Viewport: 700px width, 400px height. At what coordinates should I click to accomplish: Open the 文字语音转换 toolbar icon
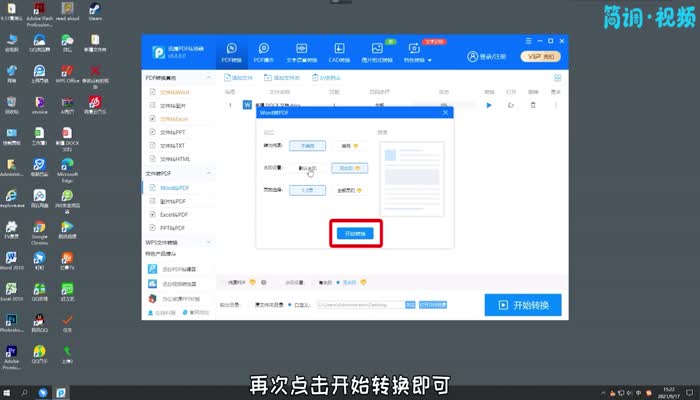(302, 52)
